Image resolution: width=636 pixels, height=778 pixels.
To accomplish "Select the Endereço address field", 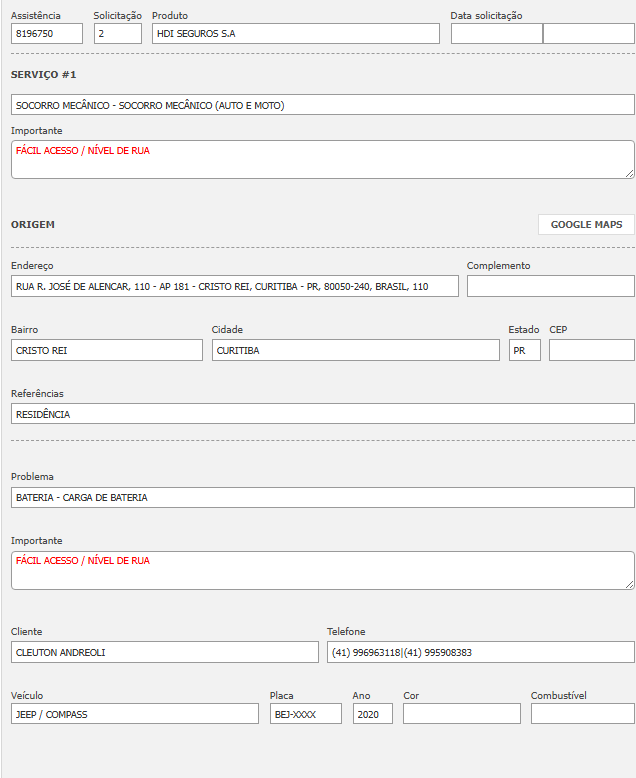I will coord(234,287).
